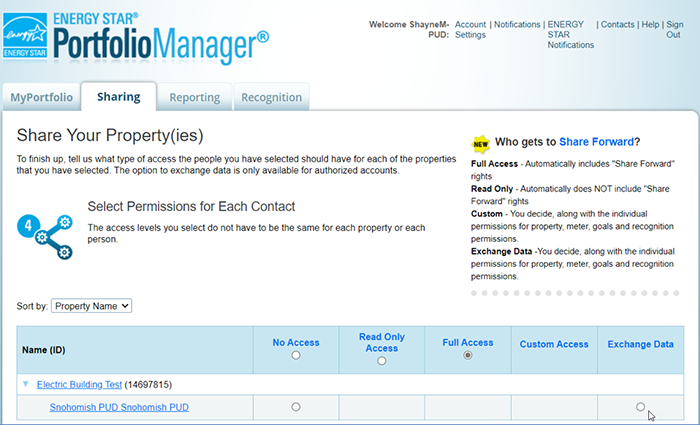The height and width of the screenshot is (425, 700).
Task: Open the Snohomish PUD Snohomish PUD link
Action: coord(119,407)
